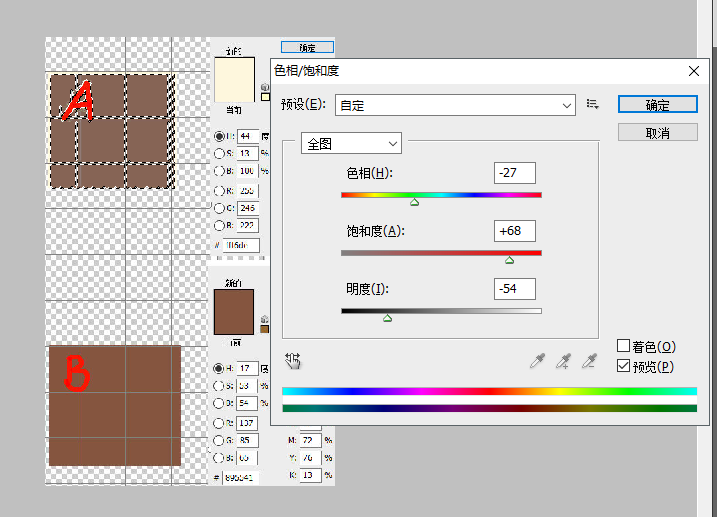Click the 色相 value field showing -27

pos(514,173)
